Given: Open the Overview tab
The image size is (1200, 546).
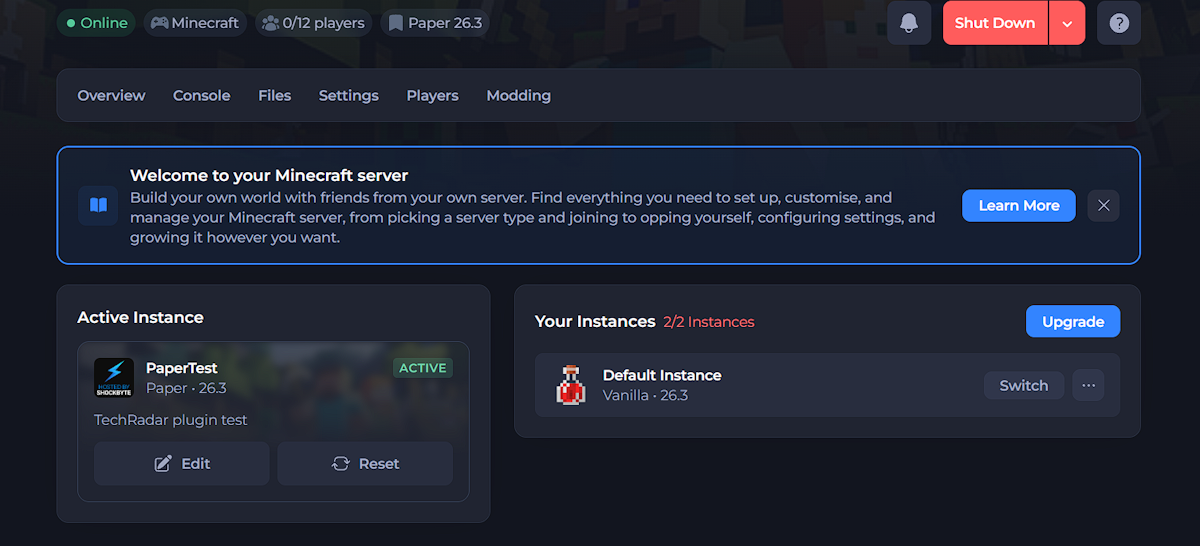Looking at the screenshot, I should [111, 95].
